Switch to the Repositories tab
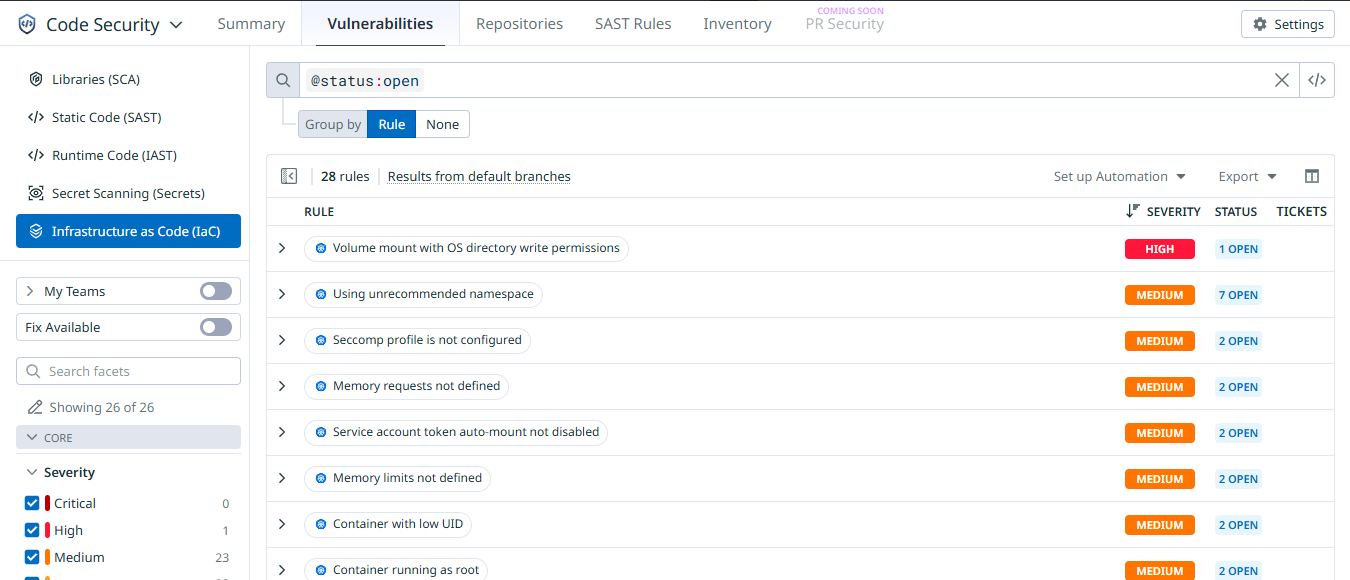The height and width of the screenshot is (580, 1350). pos(519,24)
